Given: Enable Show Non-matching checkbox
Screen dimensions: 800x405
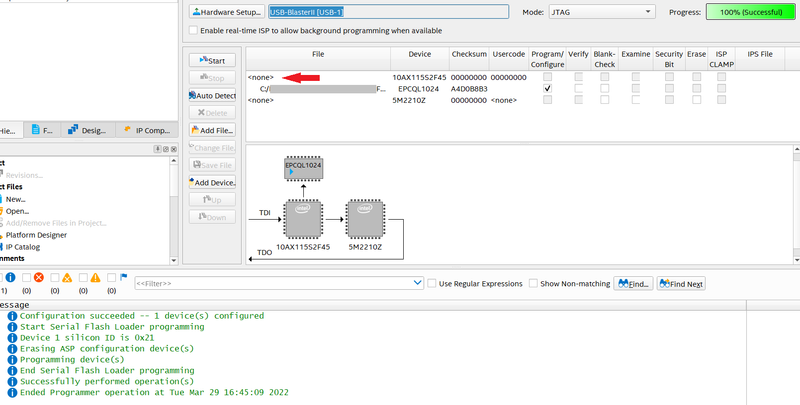Looking at the screenshot, I should 534,284.
